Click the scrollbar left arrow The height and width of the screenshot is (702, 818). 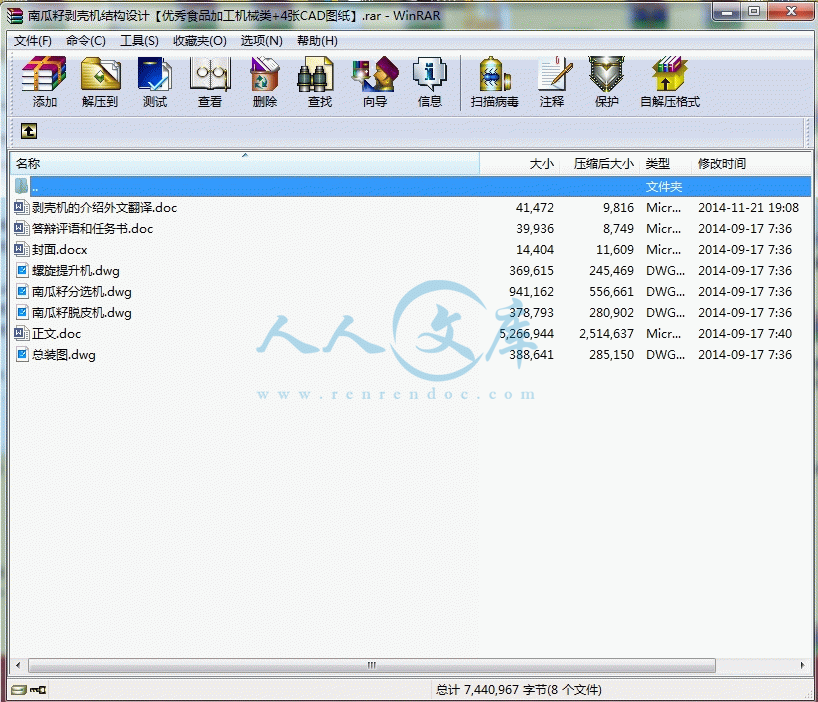(18, 665)
